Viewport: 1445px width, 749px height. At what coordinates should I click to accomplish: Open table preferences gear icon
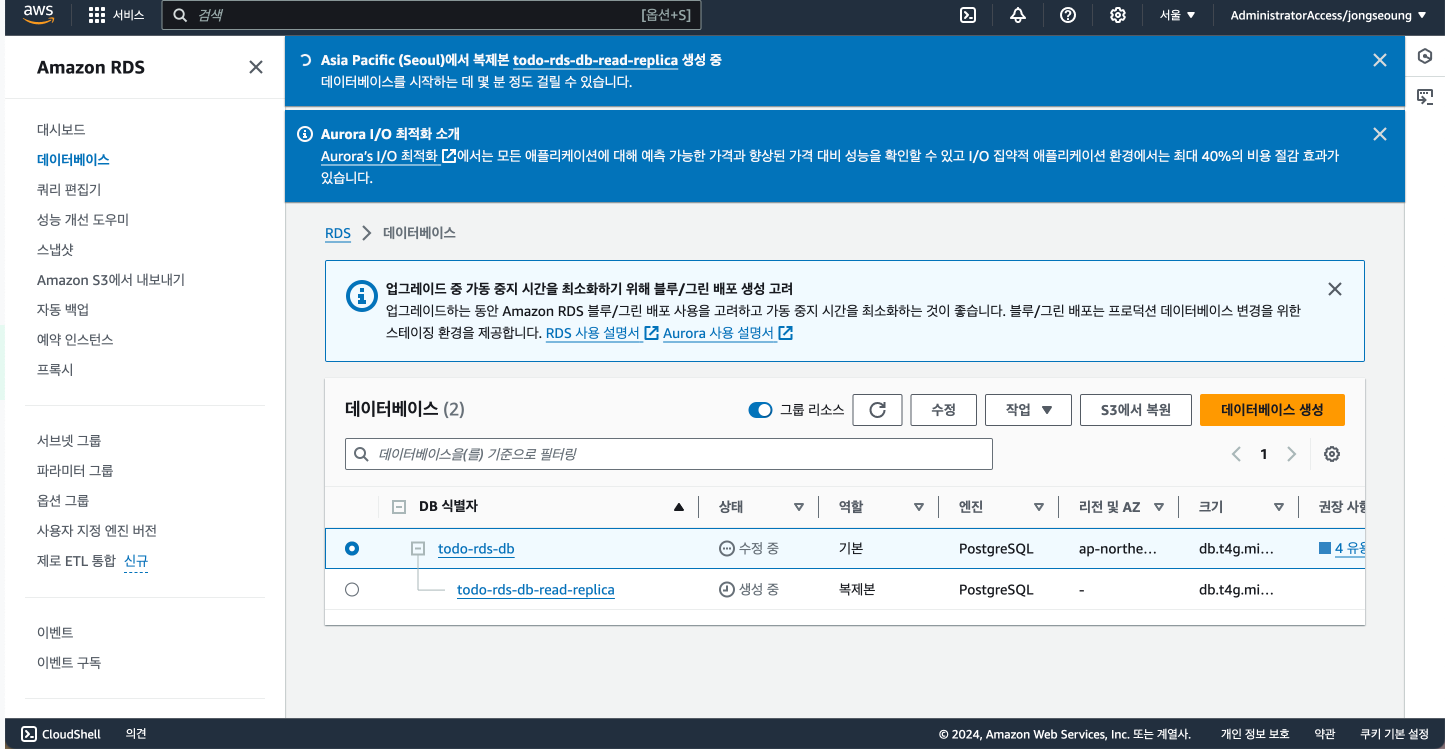click(1332, 454)
